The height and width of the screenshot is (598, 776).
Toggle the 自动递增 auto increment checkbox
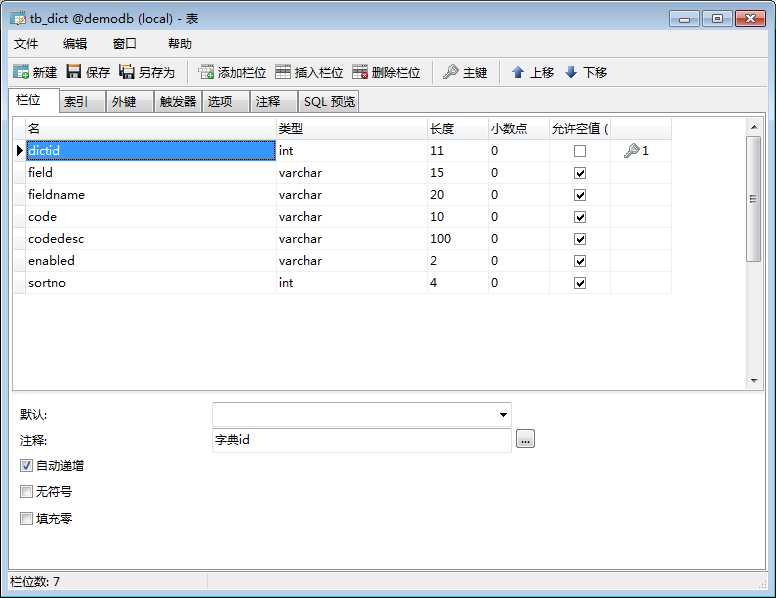[26, 465]
